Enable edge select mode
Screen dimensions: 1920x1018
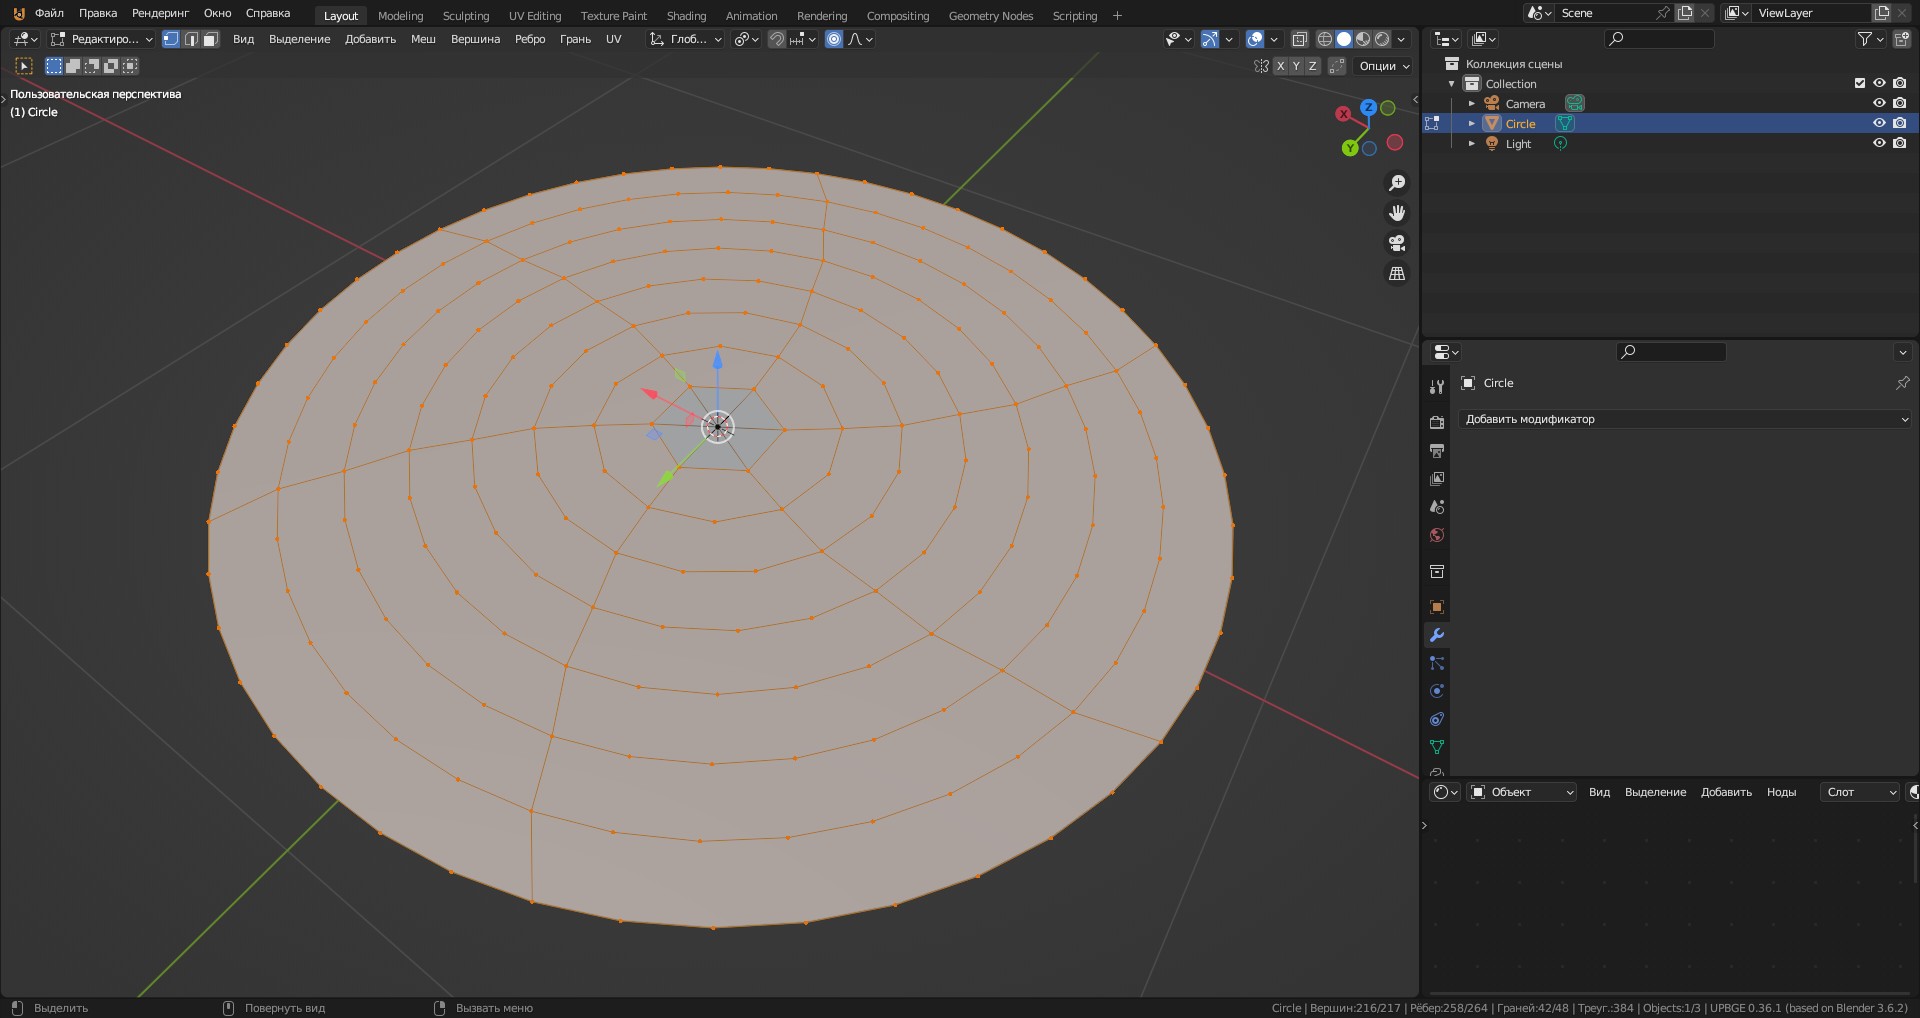tap(191, 39)
